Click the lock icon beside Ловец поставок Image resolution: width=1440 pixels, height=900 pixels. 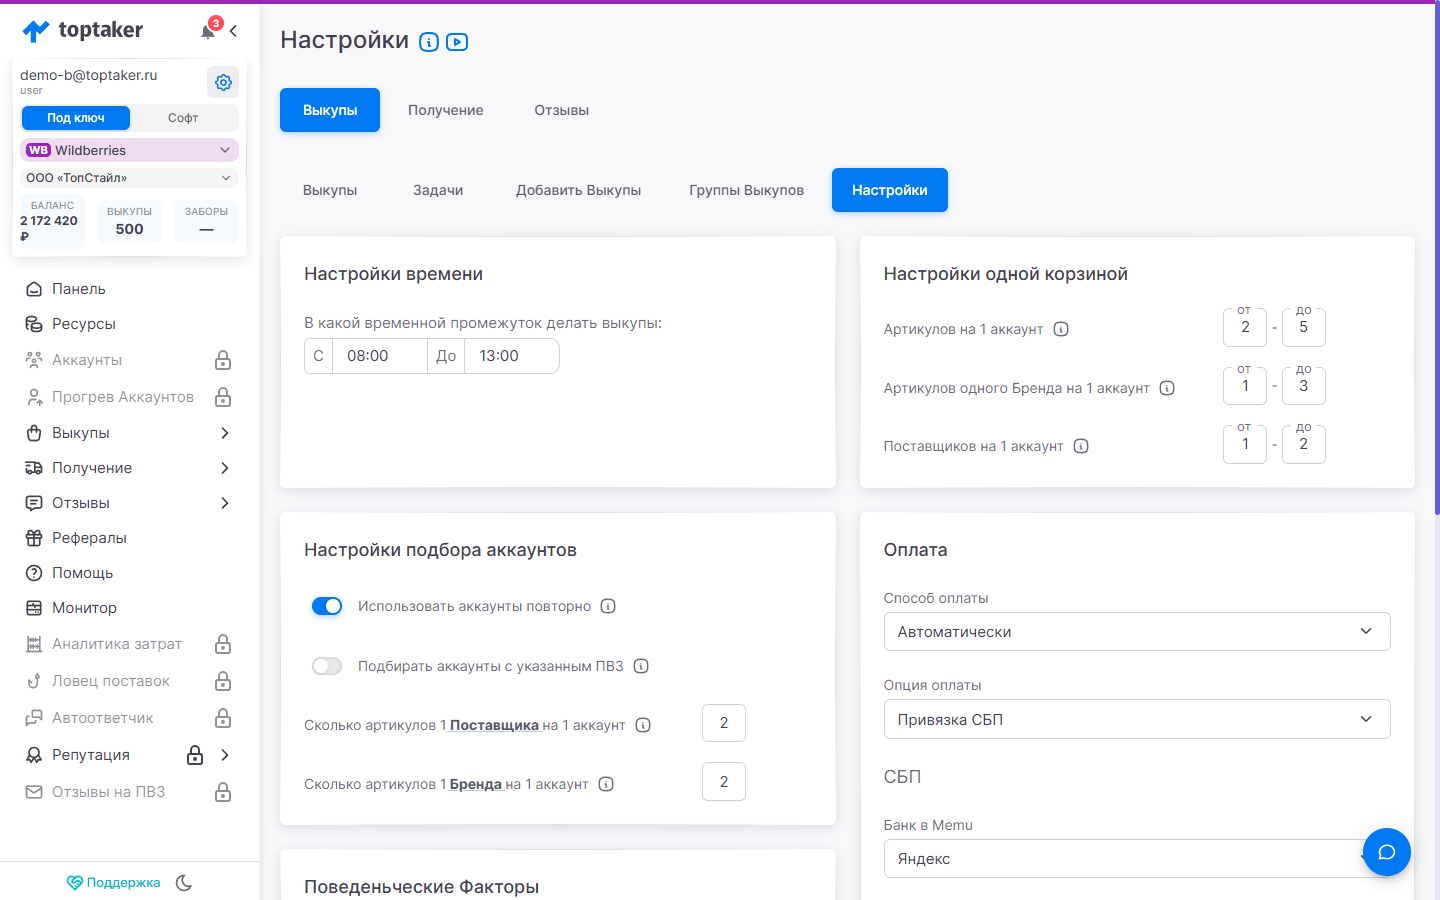pos(223,681)
